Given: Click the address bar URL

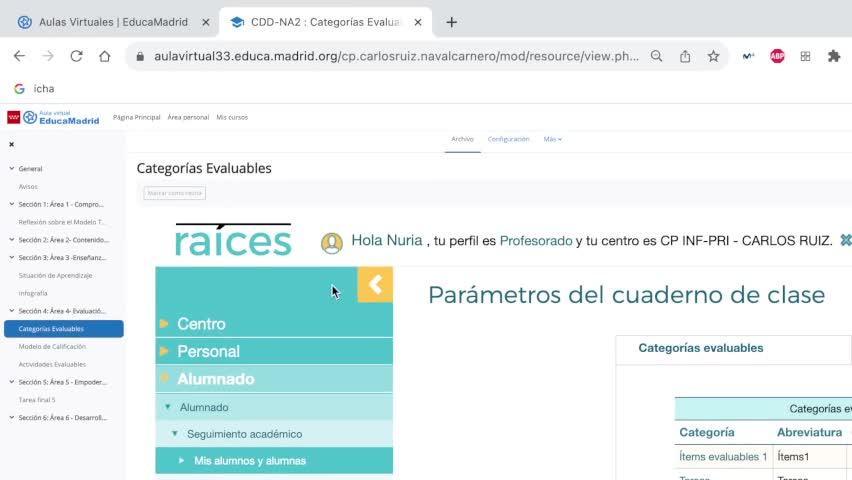Looking at the screenshot, I should (x=396, y=56).
